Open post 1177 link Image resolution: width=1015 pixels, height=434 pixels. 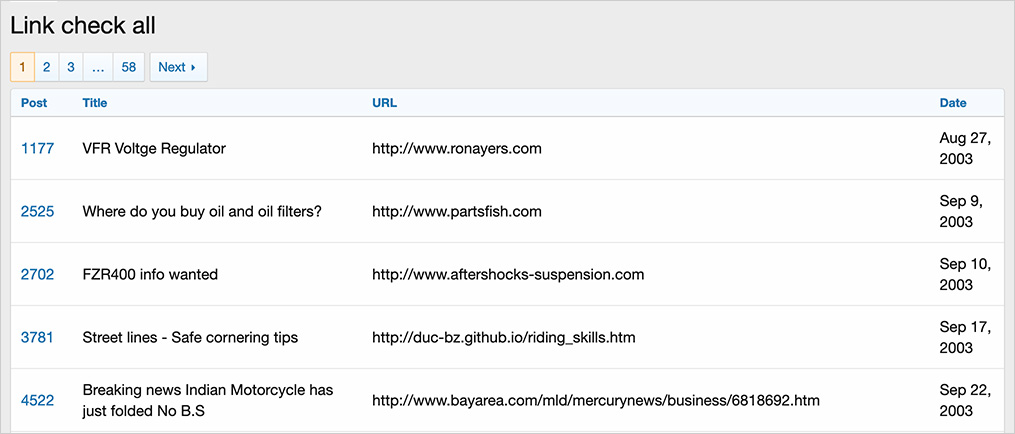tap(37, 149)
